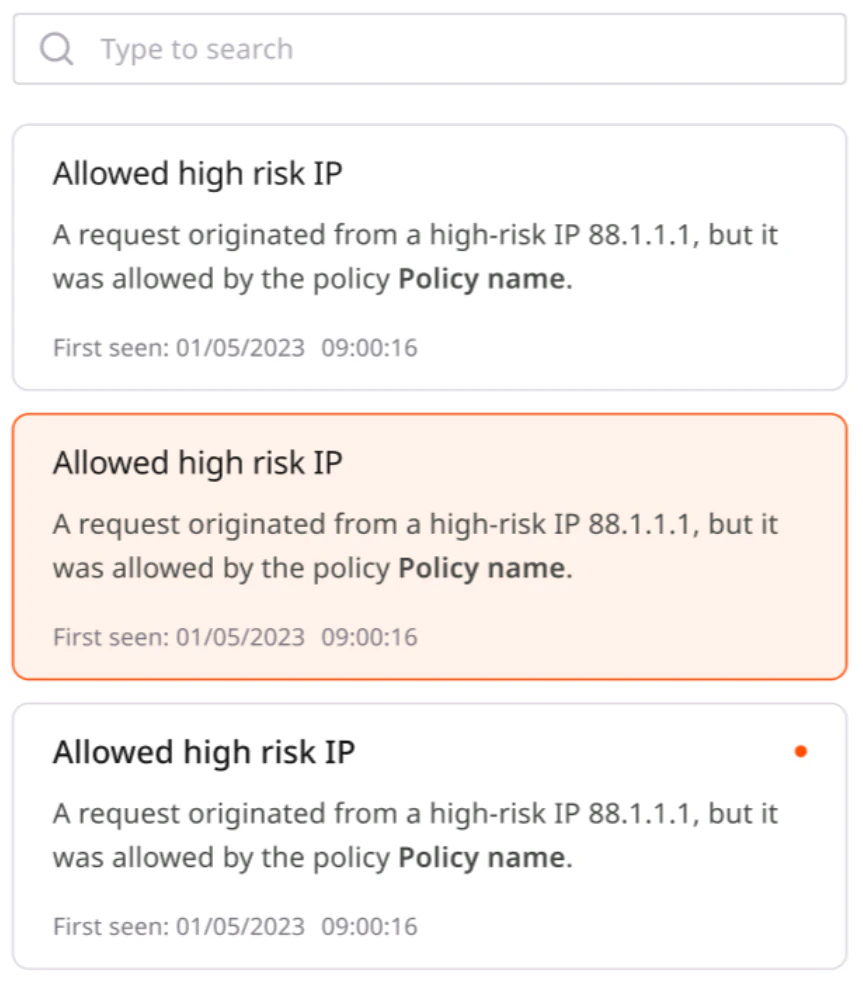Select the middle alert's title heading
The width and height of the screenshot is (863, 981).
coord(196,462)
